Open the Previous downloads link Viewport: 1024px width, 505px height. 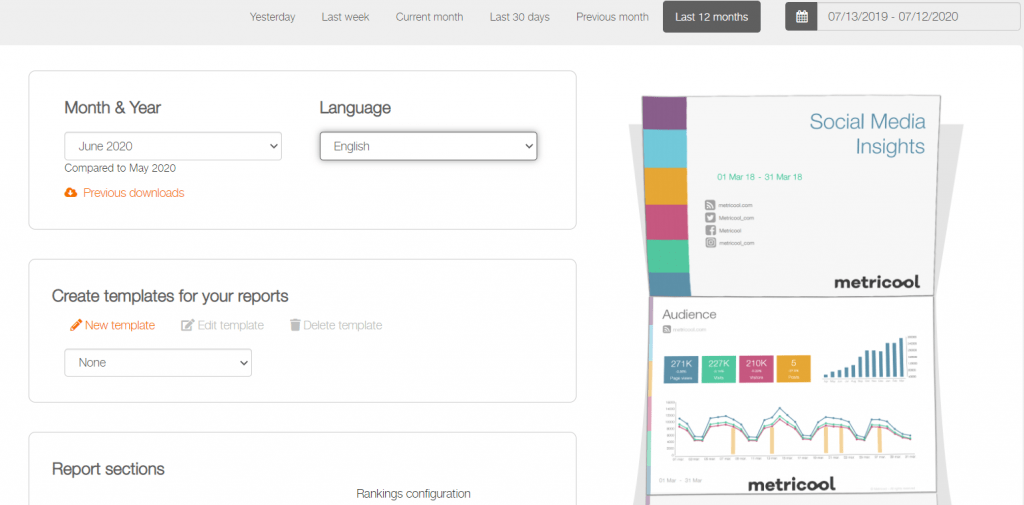click(133, 193)
